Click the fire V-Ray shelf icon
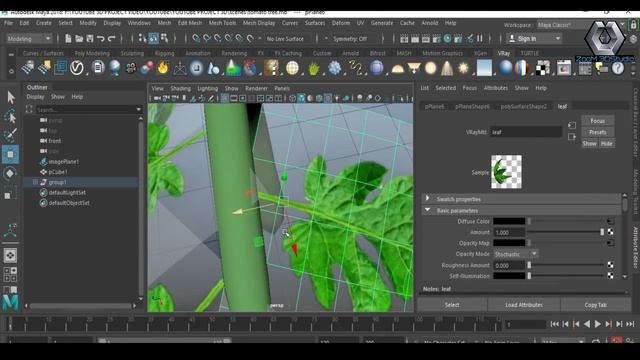Screen dimensions: 640x360 163,68
